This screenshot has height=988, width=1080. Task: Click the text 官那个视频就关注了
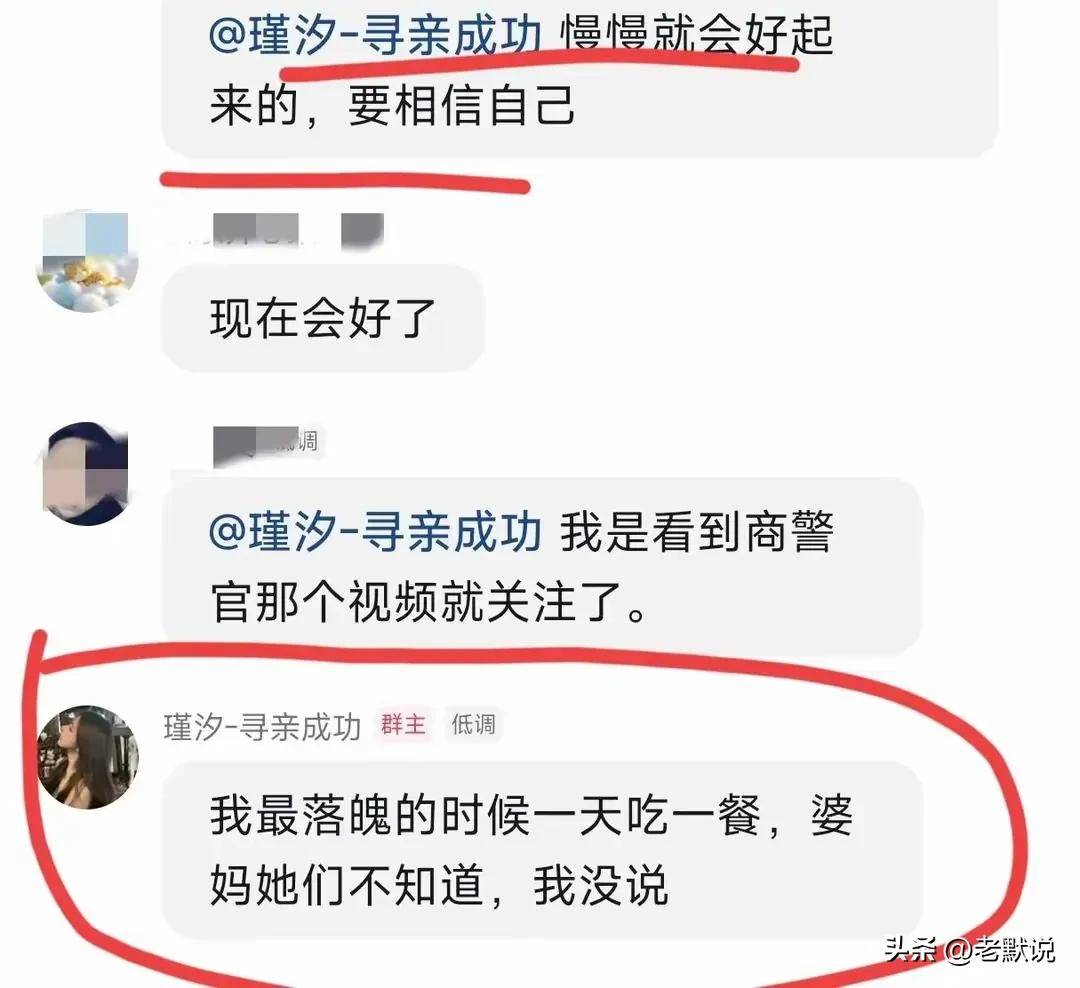[x=427, y=602]
